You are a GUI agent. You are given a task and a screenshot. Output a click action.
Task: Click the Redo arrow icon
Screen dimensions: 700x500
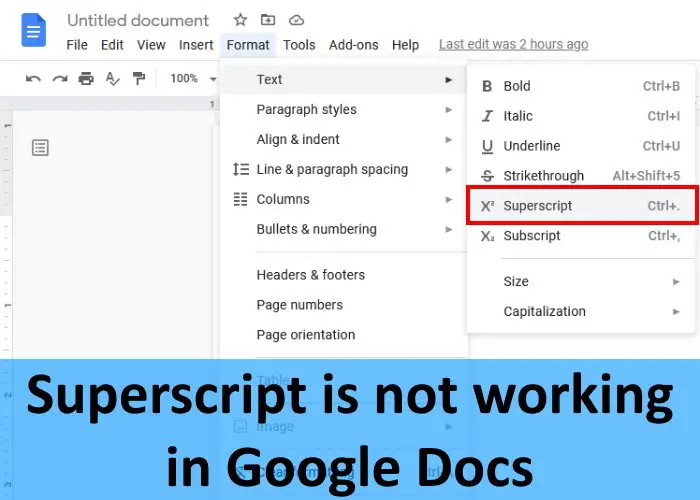pyautogui.click(x=60, y=79)
